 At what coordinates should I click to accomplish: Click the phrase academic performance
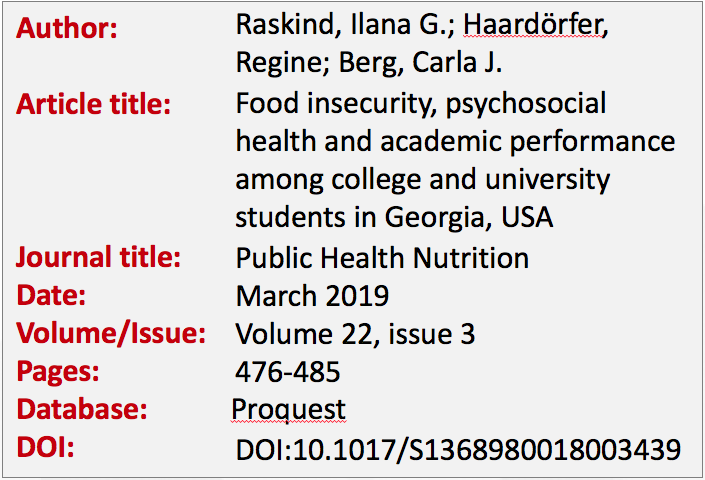528,142
